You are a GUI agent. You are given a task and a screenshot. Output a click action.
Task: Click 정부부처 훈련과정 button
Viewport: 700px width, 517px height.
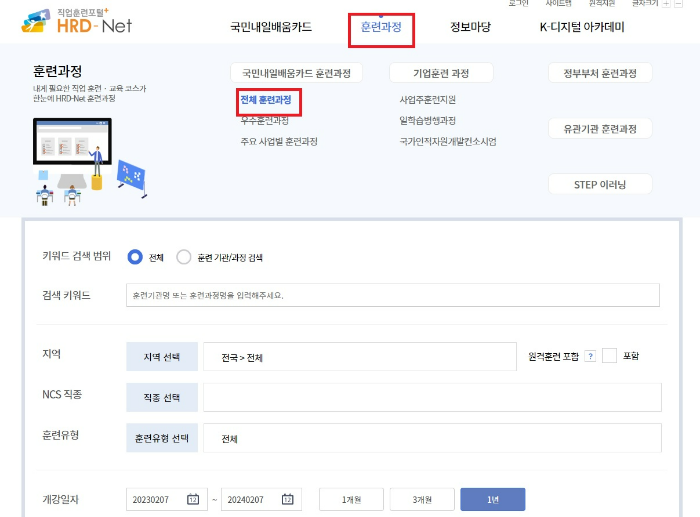click(600, 73)
